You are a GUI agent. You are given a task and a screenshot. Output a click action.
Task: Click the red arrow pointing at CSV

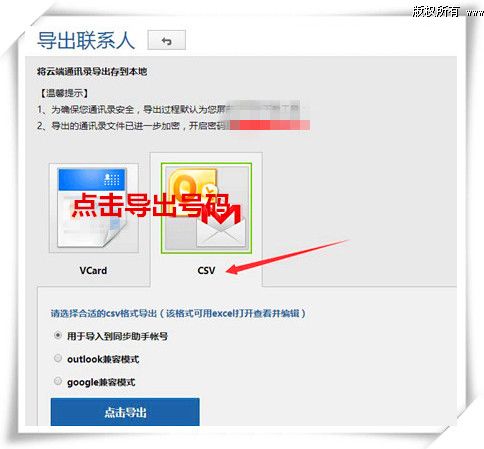coord(287,257)
